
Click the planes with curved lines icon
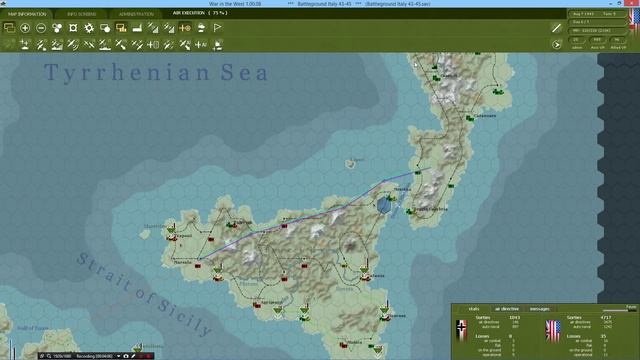(73, 44)
